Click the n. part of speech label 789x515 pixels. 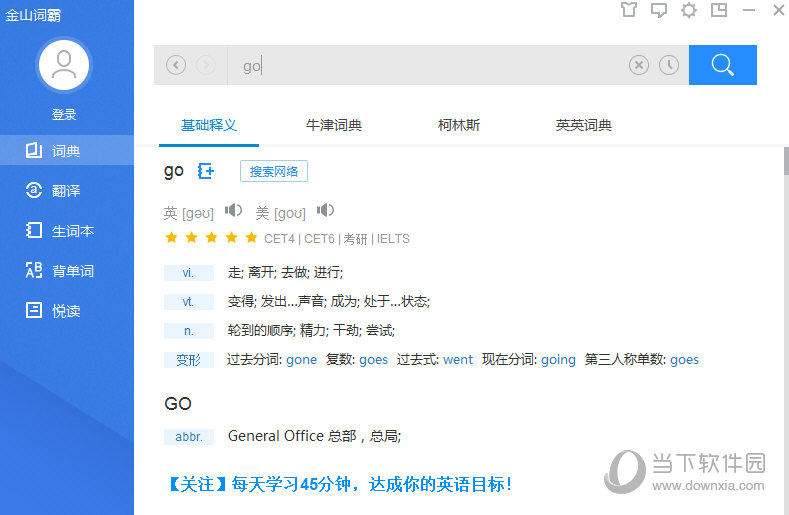tap(188, 331)
